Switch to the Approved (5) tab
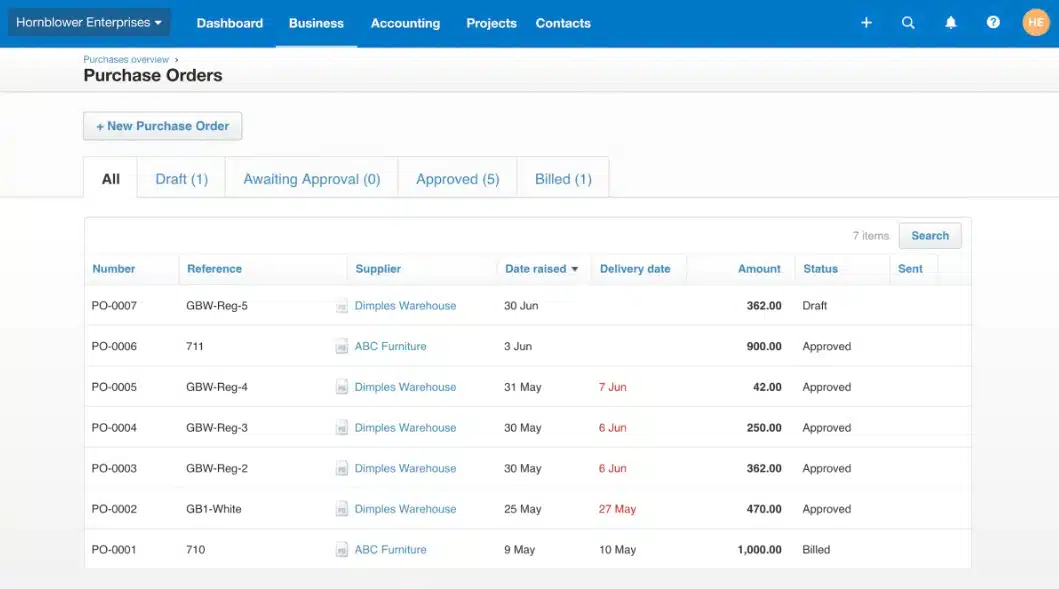Image resolution: width=1059 pixels, height=589 pixels. tap(457, 178)
